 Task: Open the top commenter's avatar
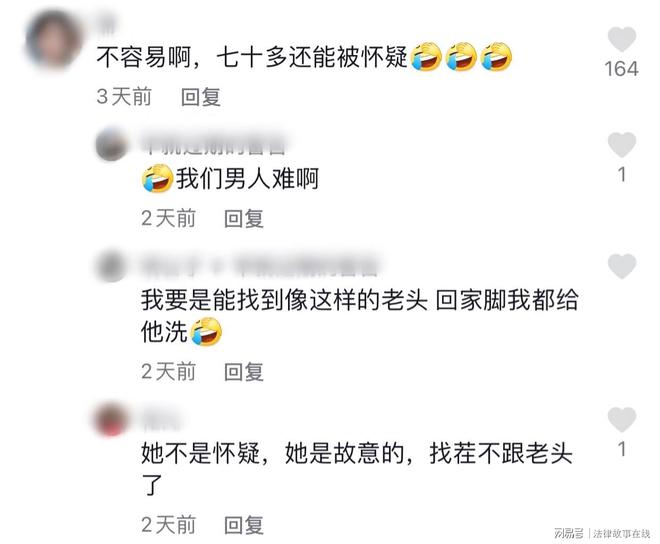point(53,40)
